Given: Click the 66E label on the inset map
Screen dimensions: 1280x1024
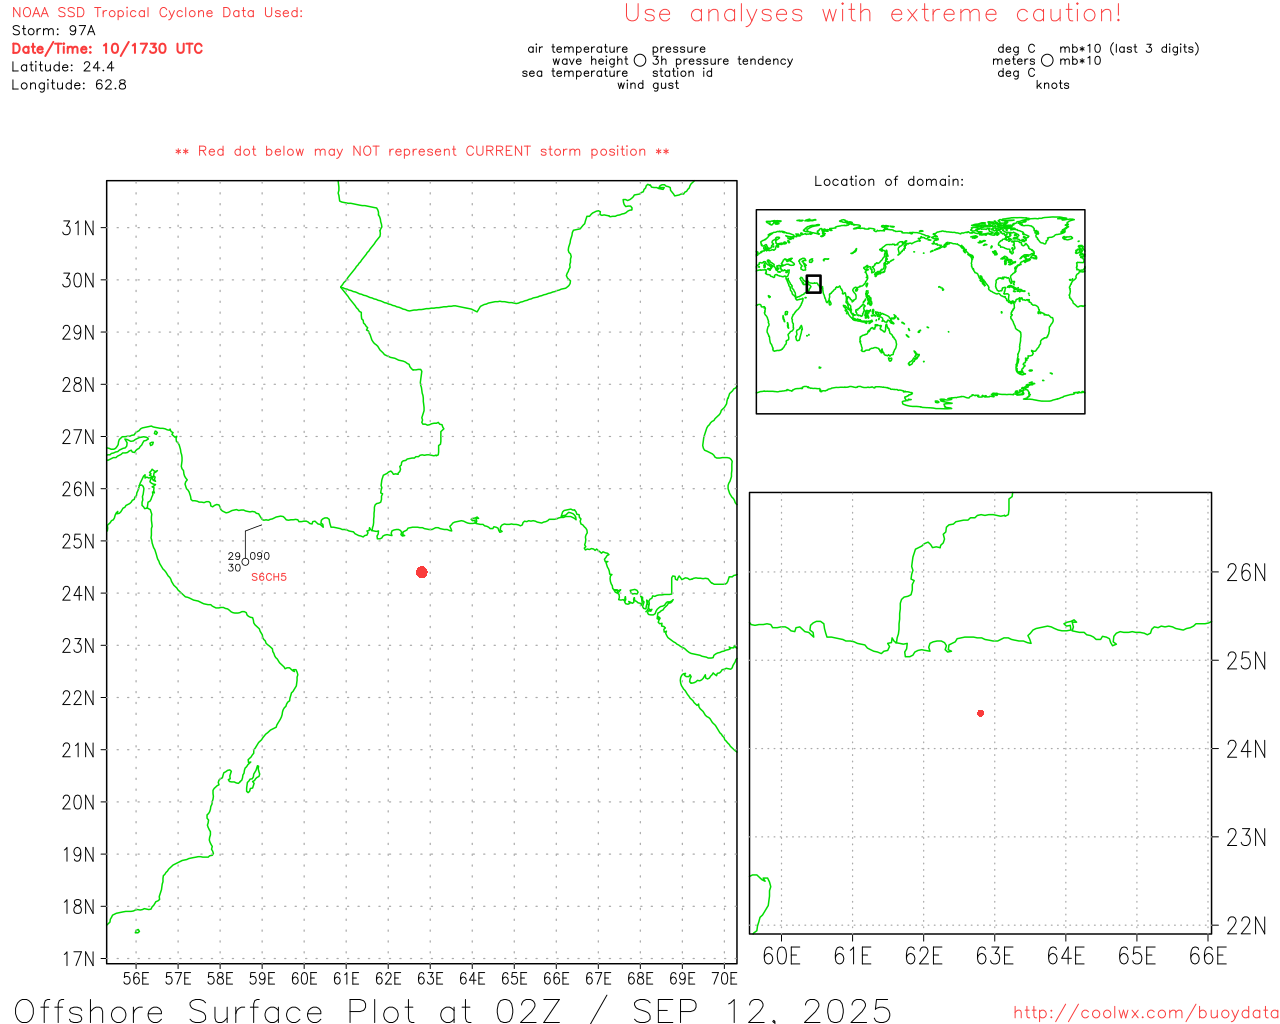Looking at the screenshot, I should (x=1208, y=956).
